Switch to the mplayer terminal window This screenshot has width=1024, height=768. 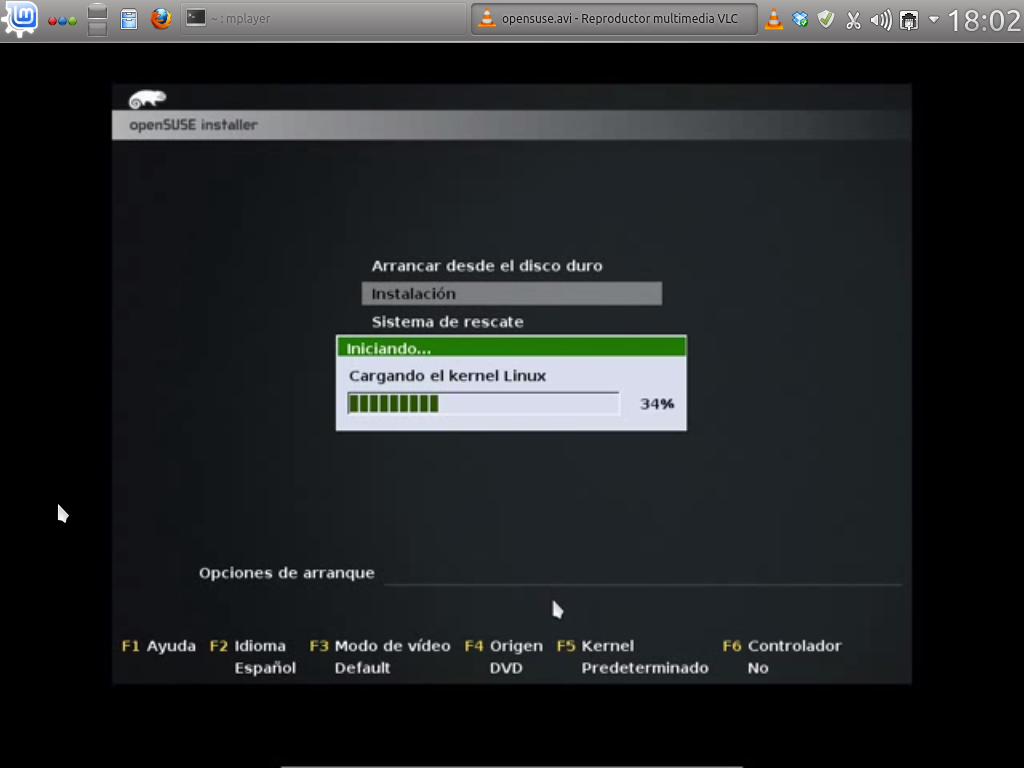[322, 18]
